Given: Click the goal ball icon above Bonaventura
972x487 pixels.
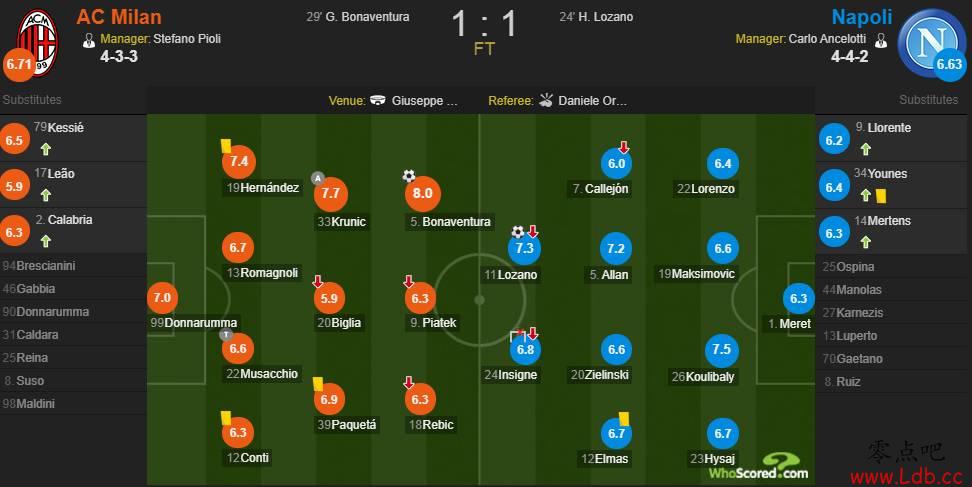Looking at the screenshot, I should coord(409,176).
